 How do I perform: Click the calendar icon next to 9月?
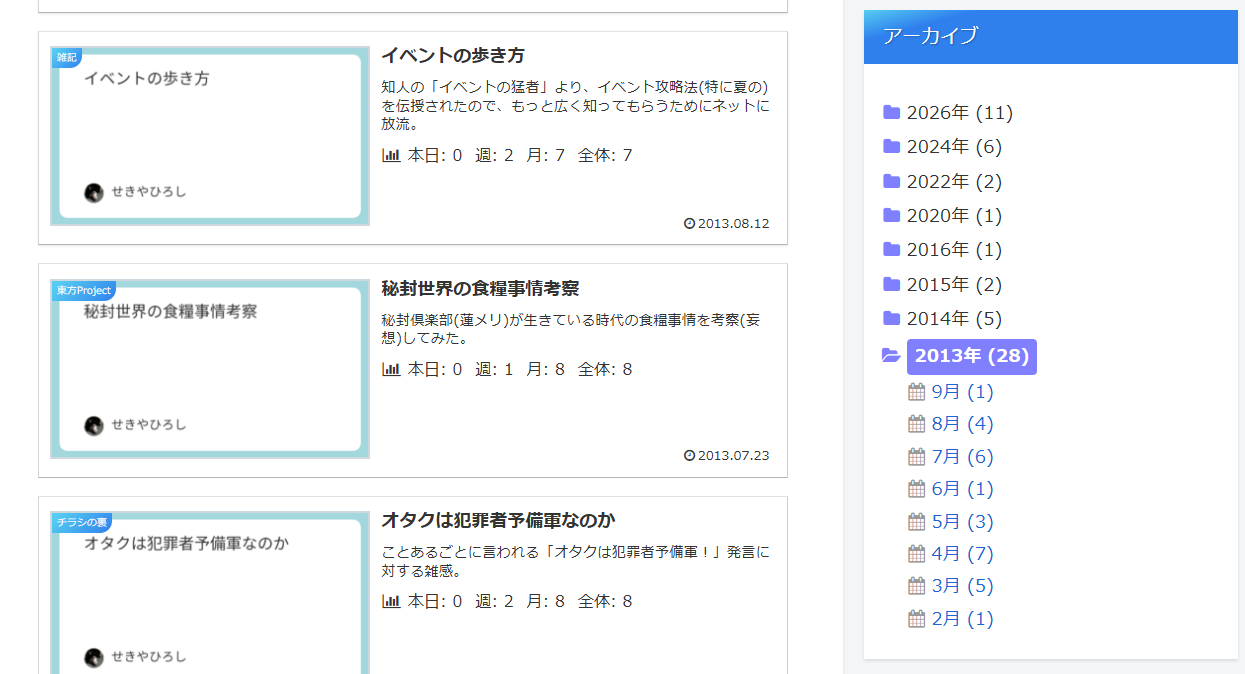(x=917, y=391)
